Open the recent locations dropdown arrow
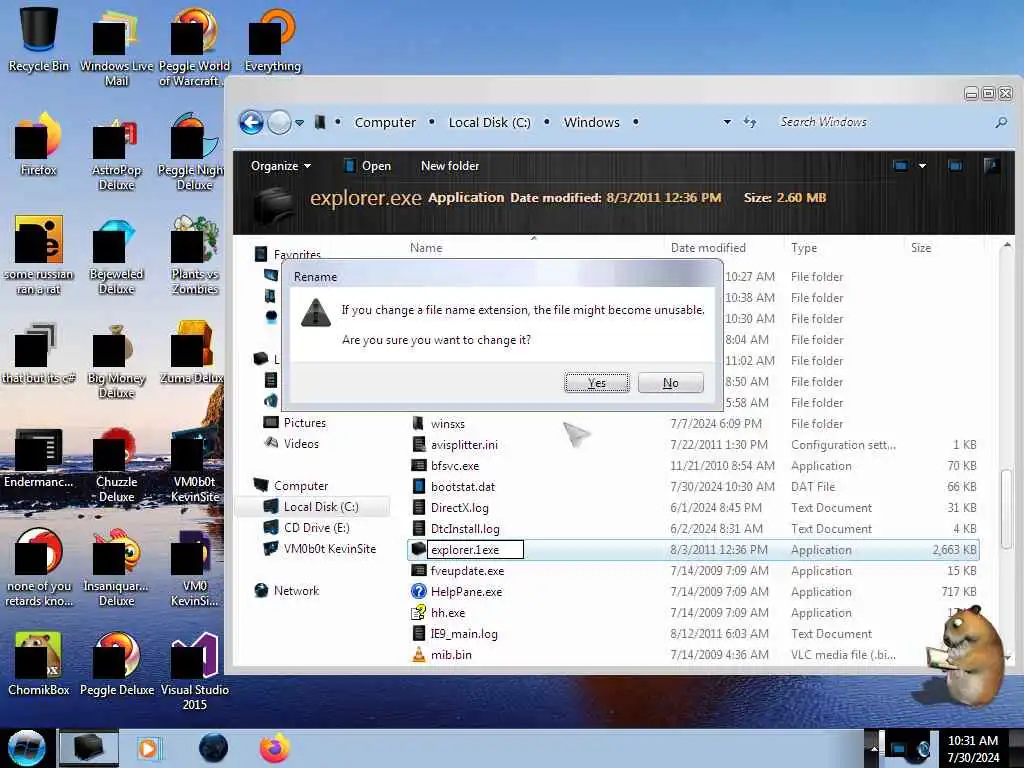 tap(299, 122)
